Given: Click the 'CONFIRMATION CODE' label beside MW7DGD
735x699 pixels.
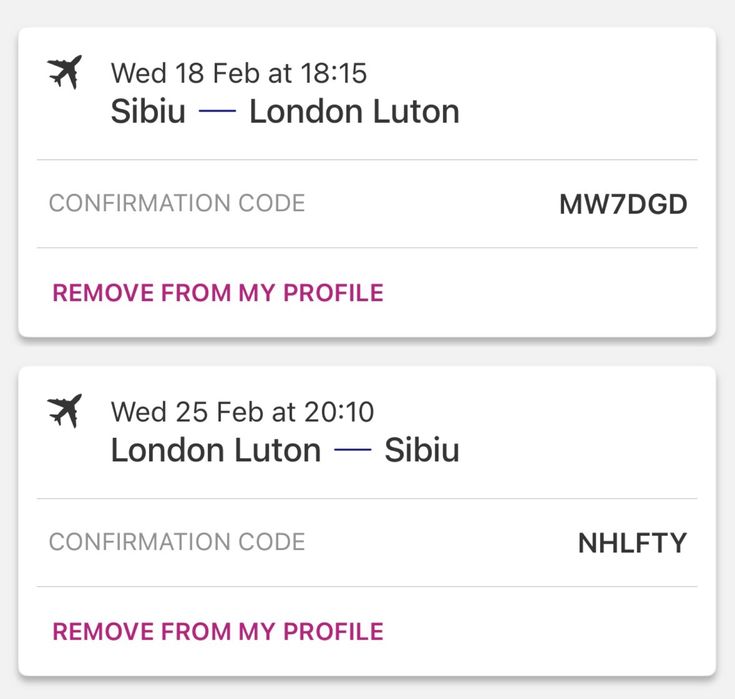Looking at the screenshot, I should (177, 204).
